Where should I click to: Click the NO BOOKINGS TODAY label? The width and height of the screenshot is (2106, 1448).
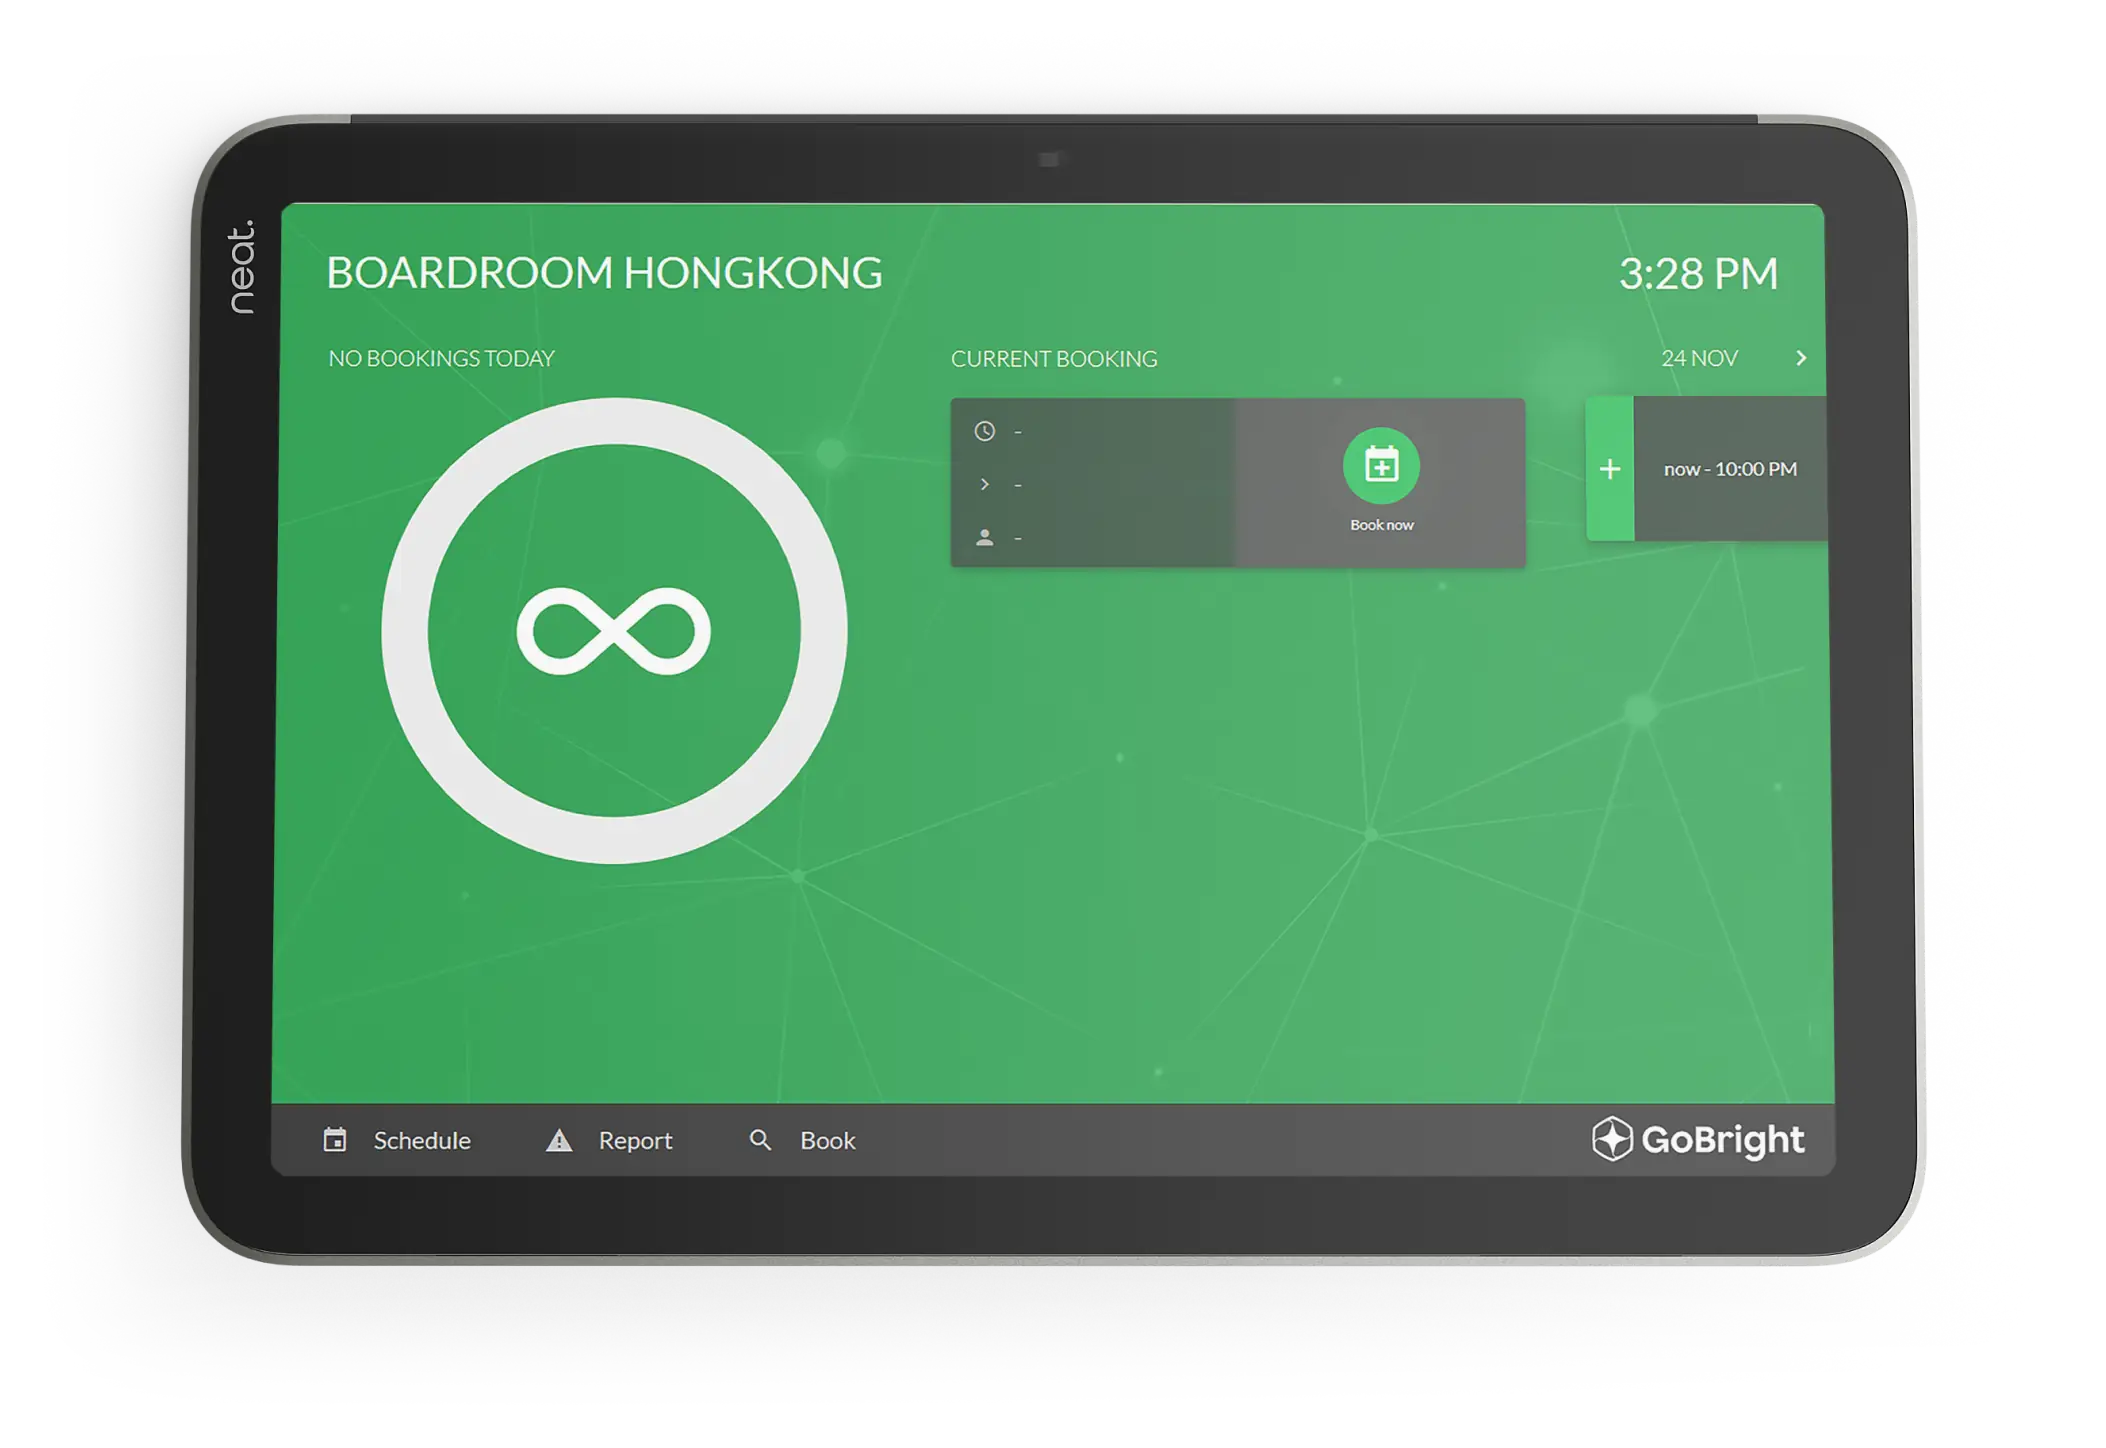(441, 358)
